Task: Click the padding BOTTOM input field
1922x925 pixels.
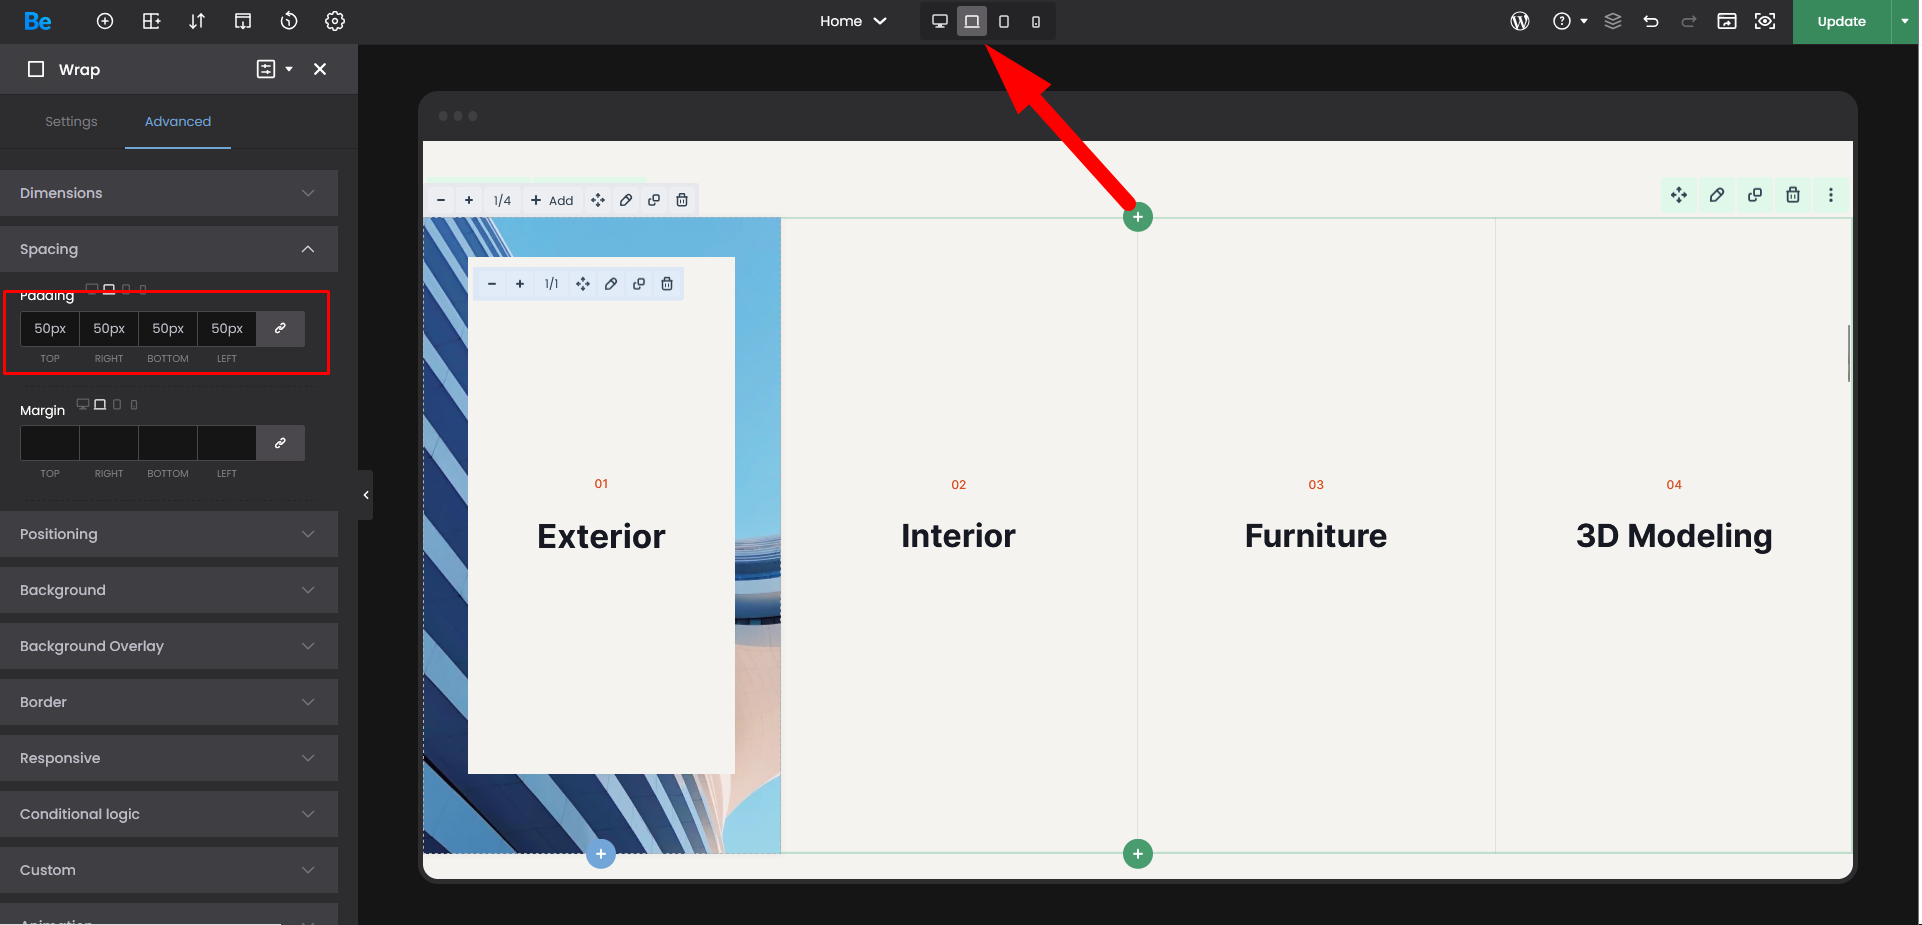Action: [x=168, y=328]
